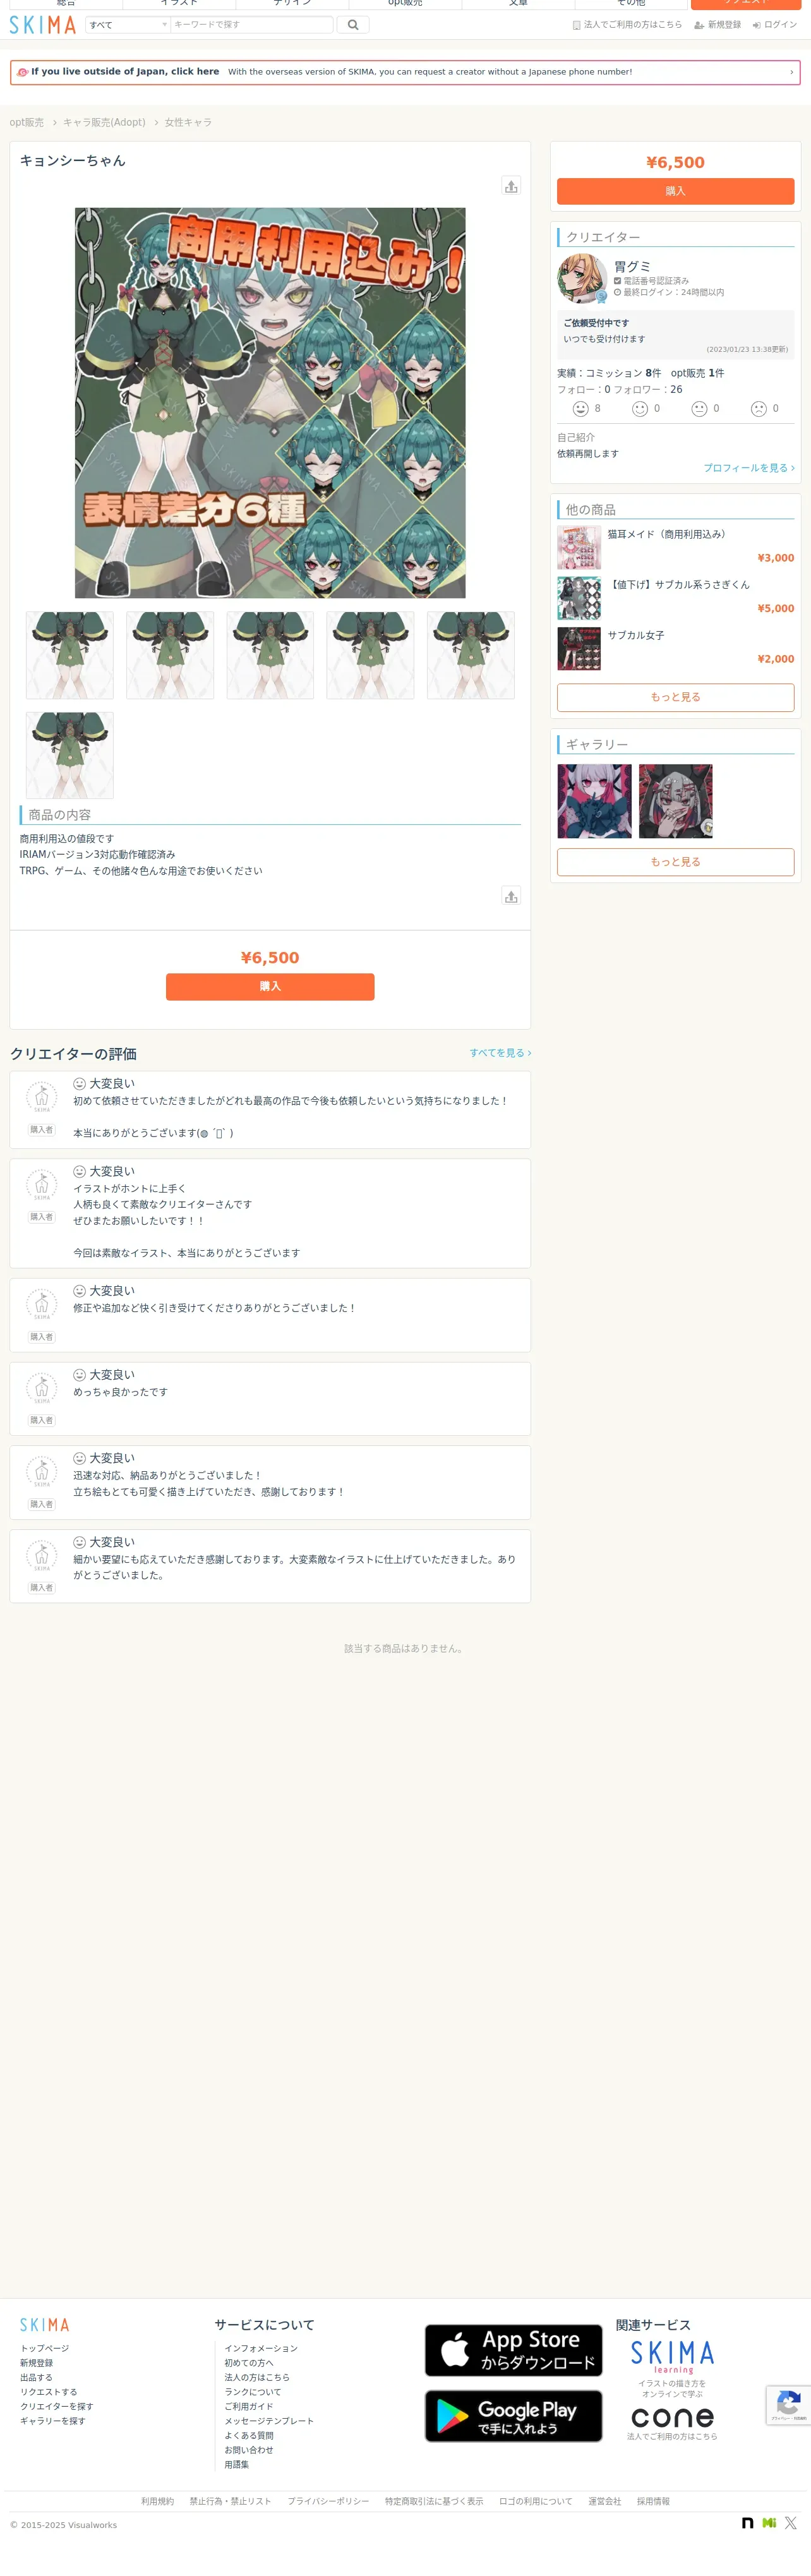
Task: Click the よくある質問 footer link
Action: (x=249, y=2435)
